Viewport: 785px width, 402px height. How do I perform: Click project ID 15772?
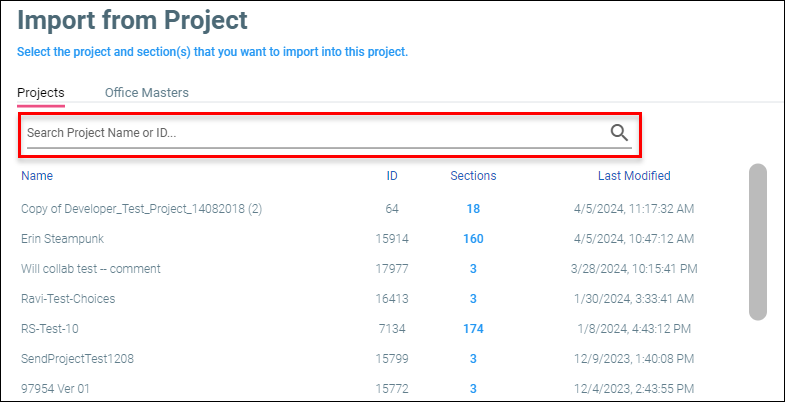point(392,388)
